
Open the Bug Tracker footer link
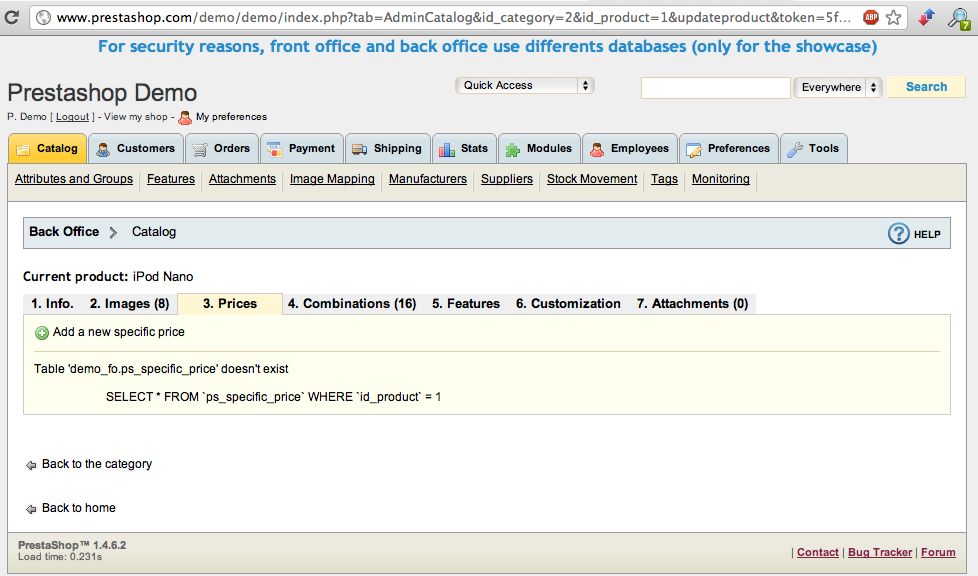[879, 552]
